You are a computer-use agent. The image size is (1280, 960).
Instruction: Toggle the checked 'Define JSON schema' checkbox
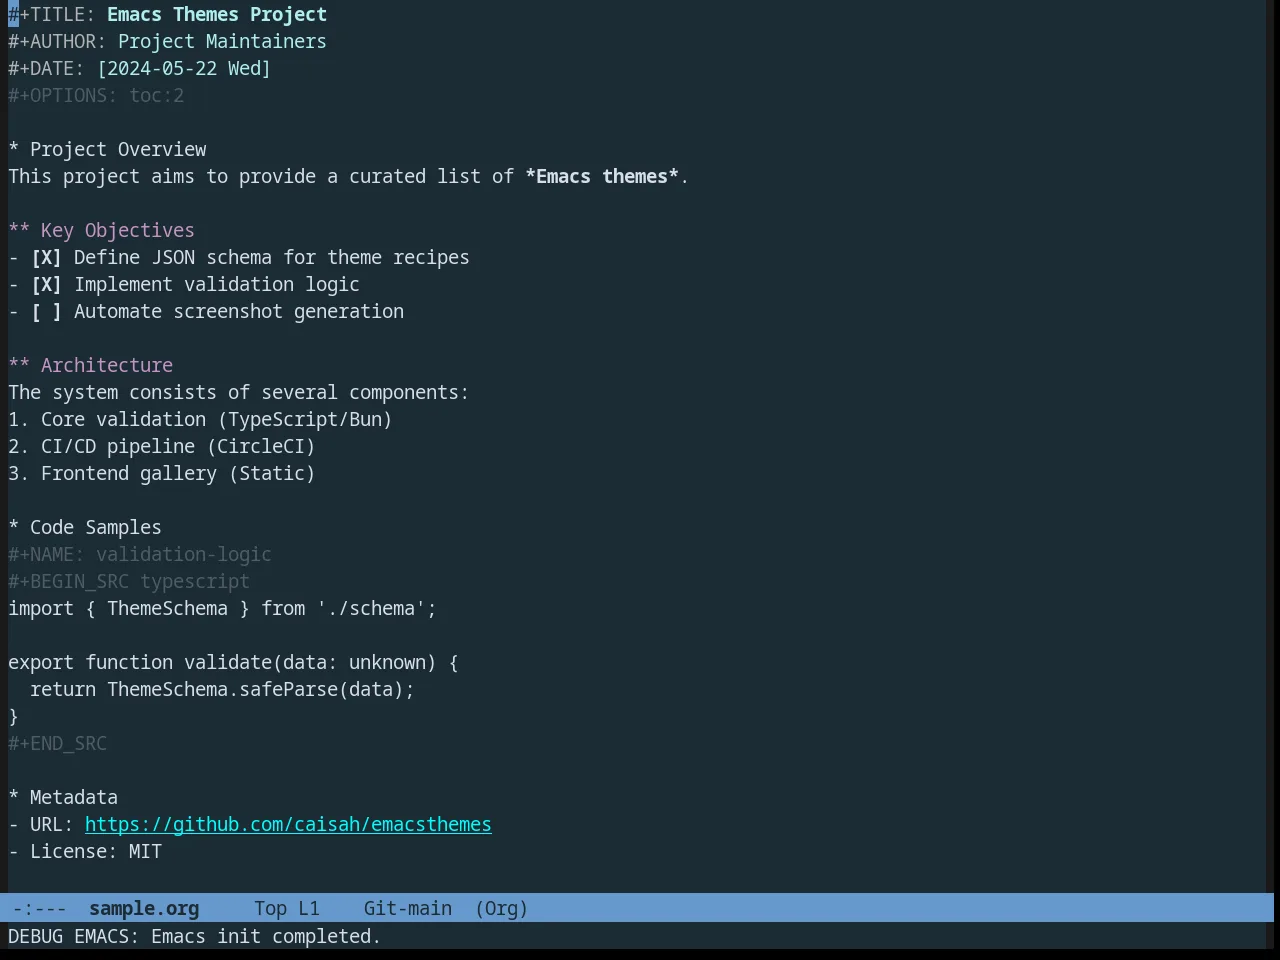click(46, 257)
